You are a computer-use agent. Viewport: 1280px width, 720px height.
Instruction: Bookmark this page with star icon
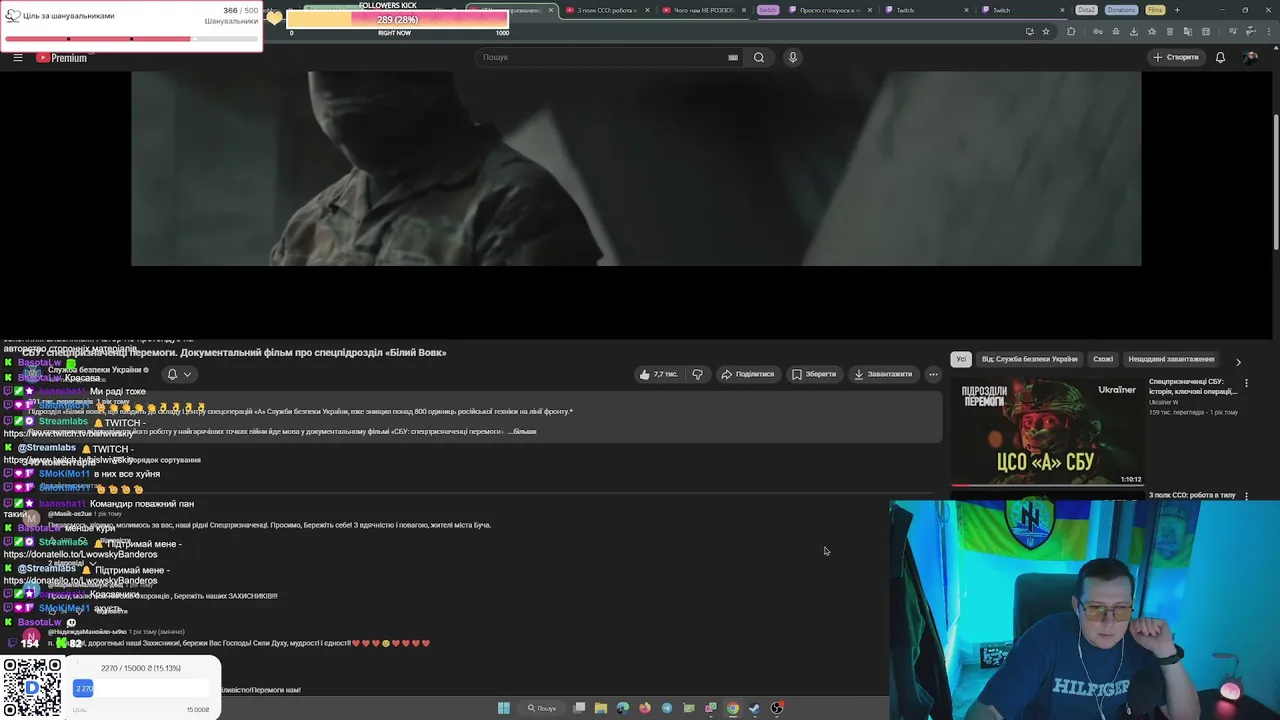tap(1046, 31)
